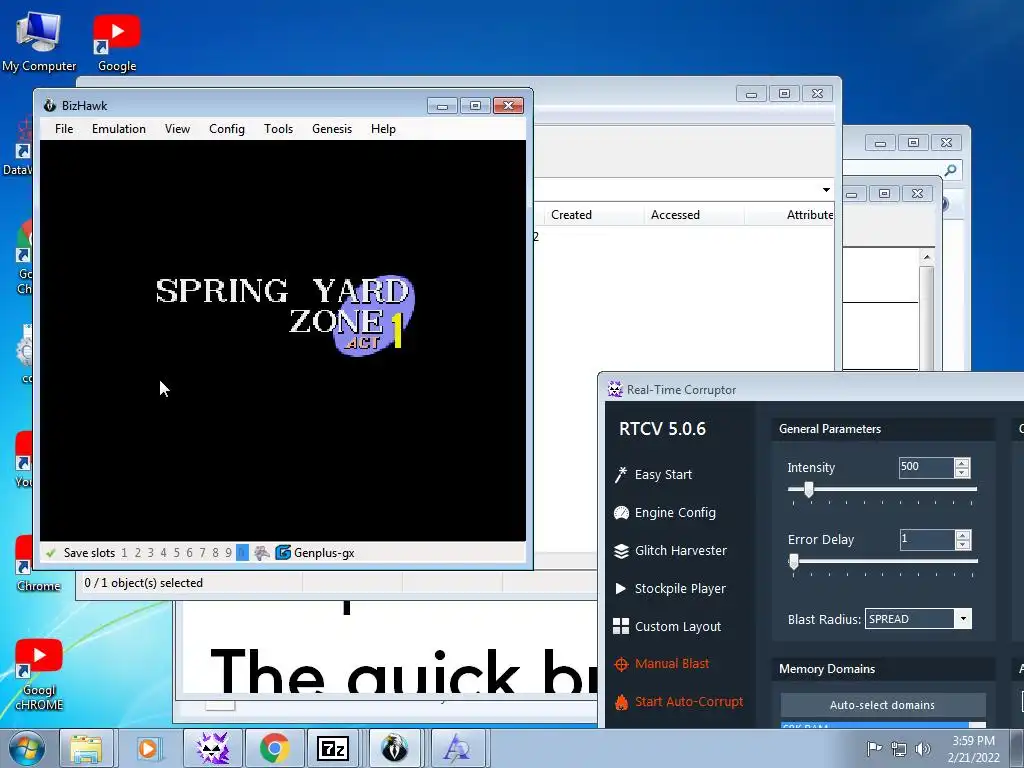The image size is (1024, 768).
Task: Open the Genesis menu
Action: tap(332, 129)
